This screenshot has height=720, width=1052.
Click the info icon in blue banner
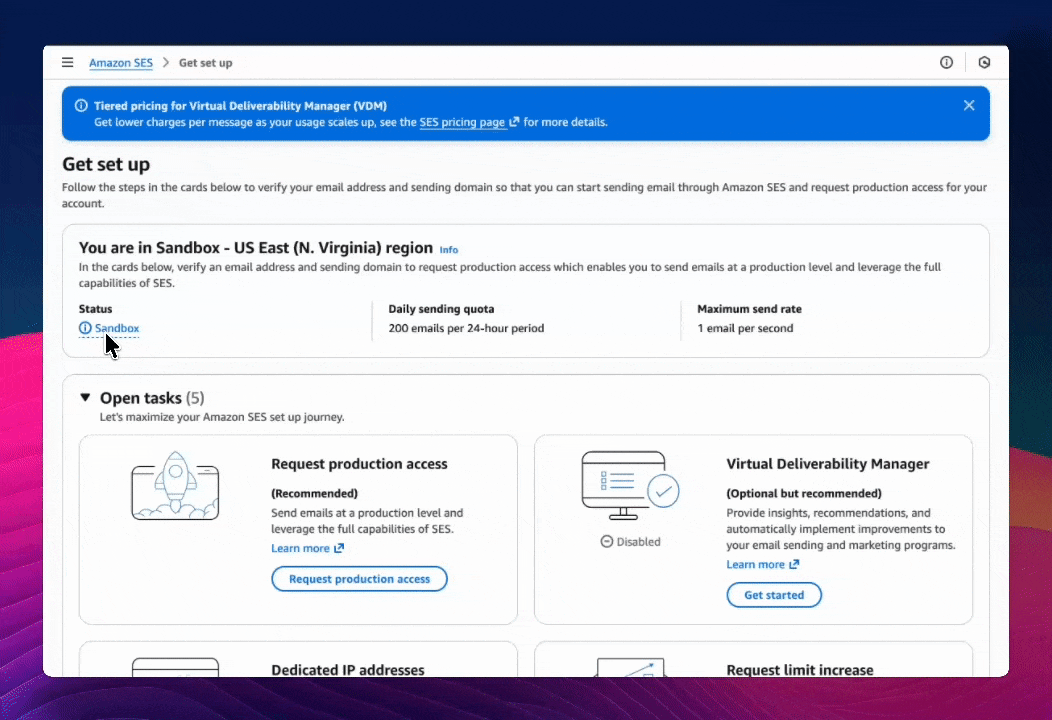(81, 106)
